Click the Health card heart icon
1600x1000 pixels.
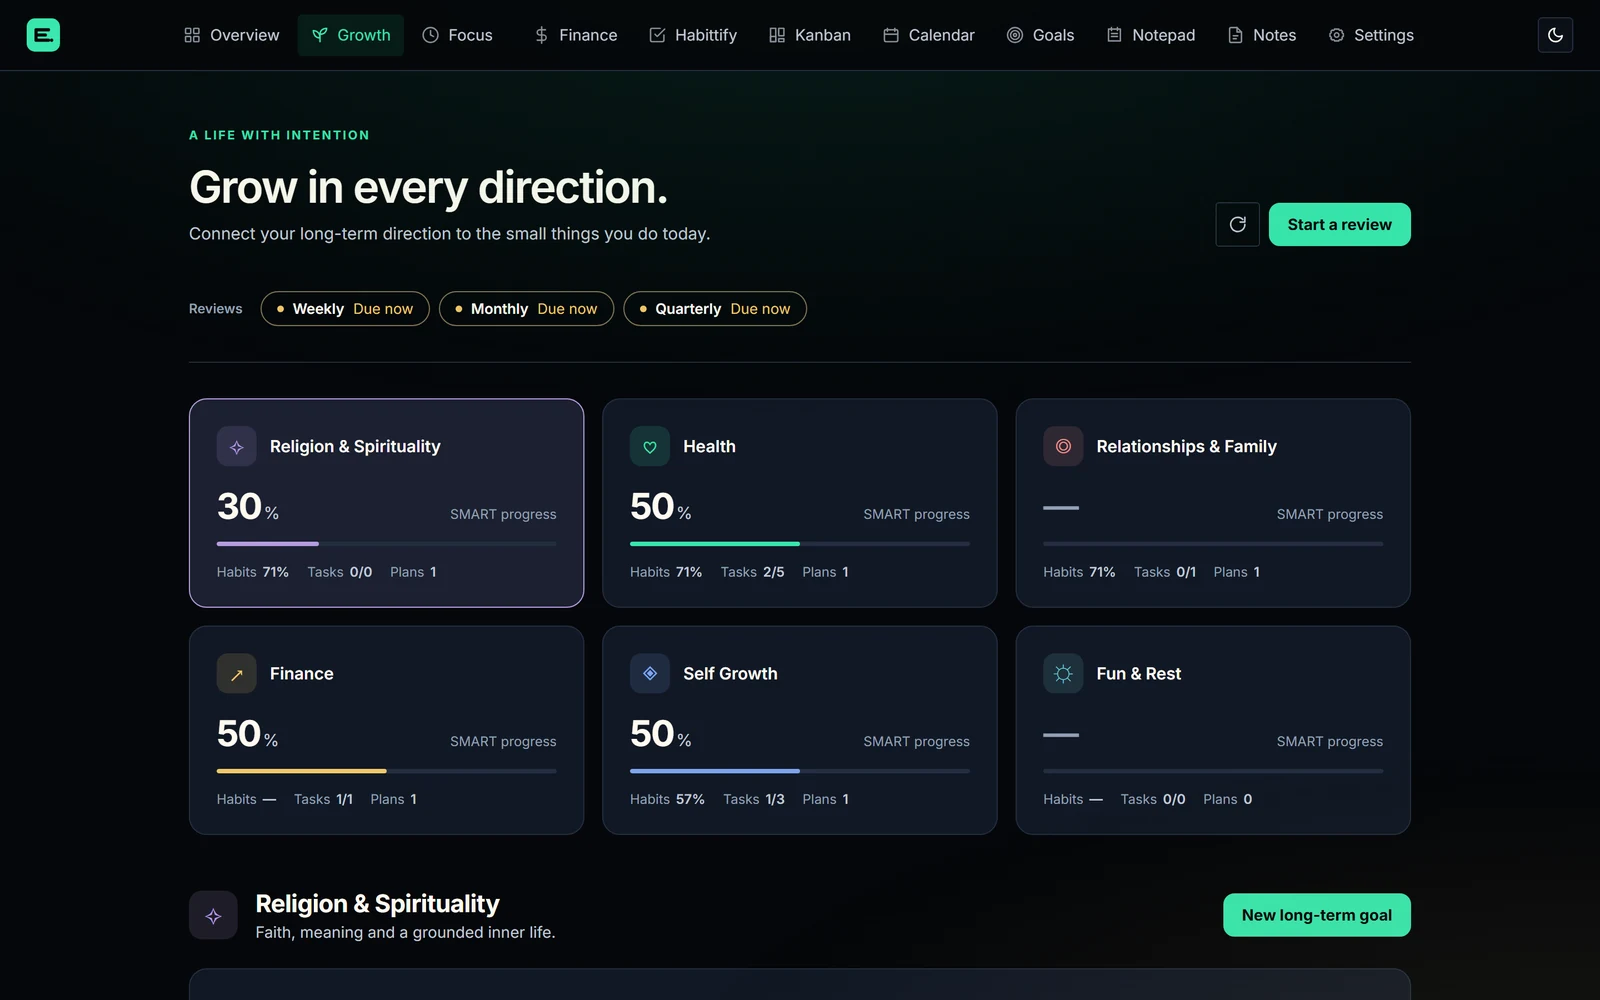[650, 447]
